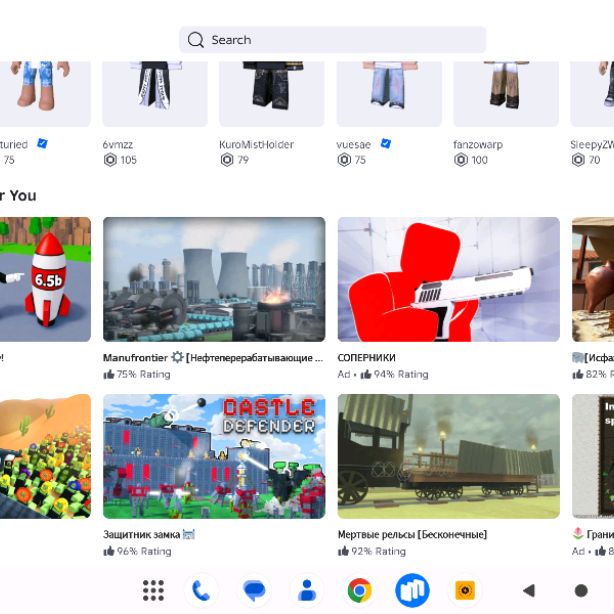Click the '96% Rating' text
614x614 pixels.
(144, 551)
